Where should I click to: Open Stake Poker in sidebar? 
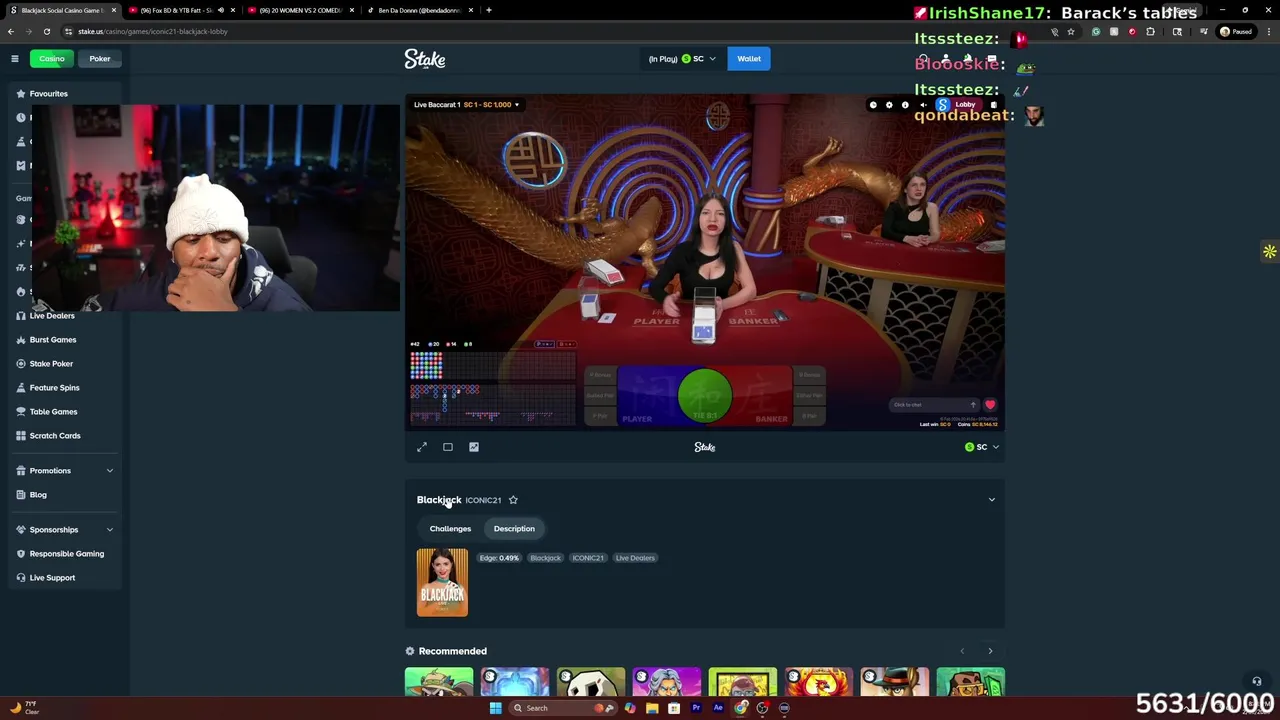coord(51,364)
